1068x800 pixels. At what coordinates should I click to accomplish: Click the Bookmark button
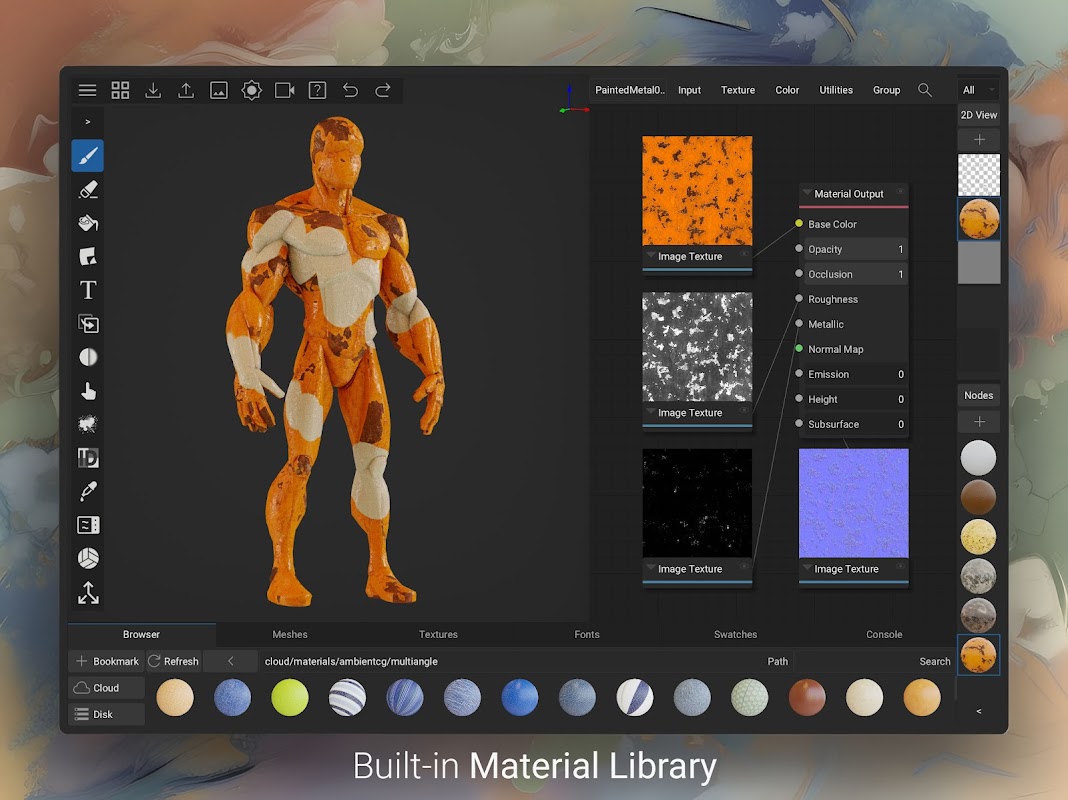point(106,661)
